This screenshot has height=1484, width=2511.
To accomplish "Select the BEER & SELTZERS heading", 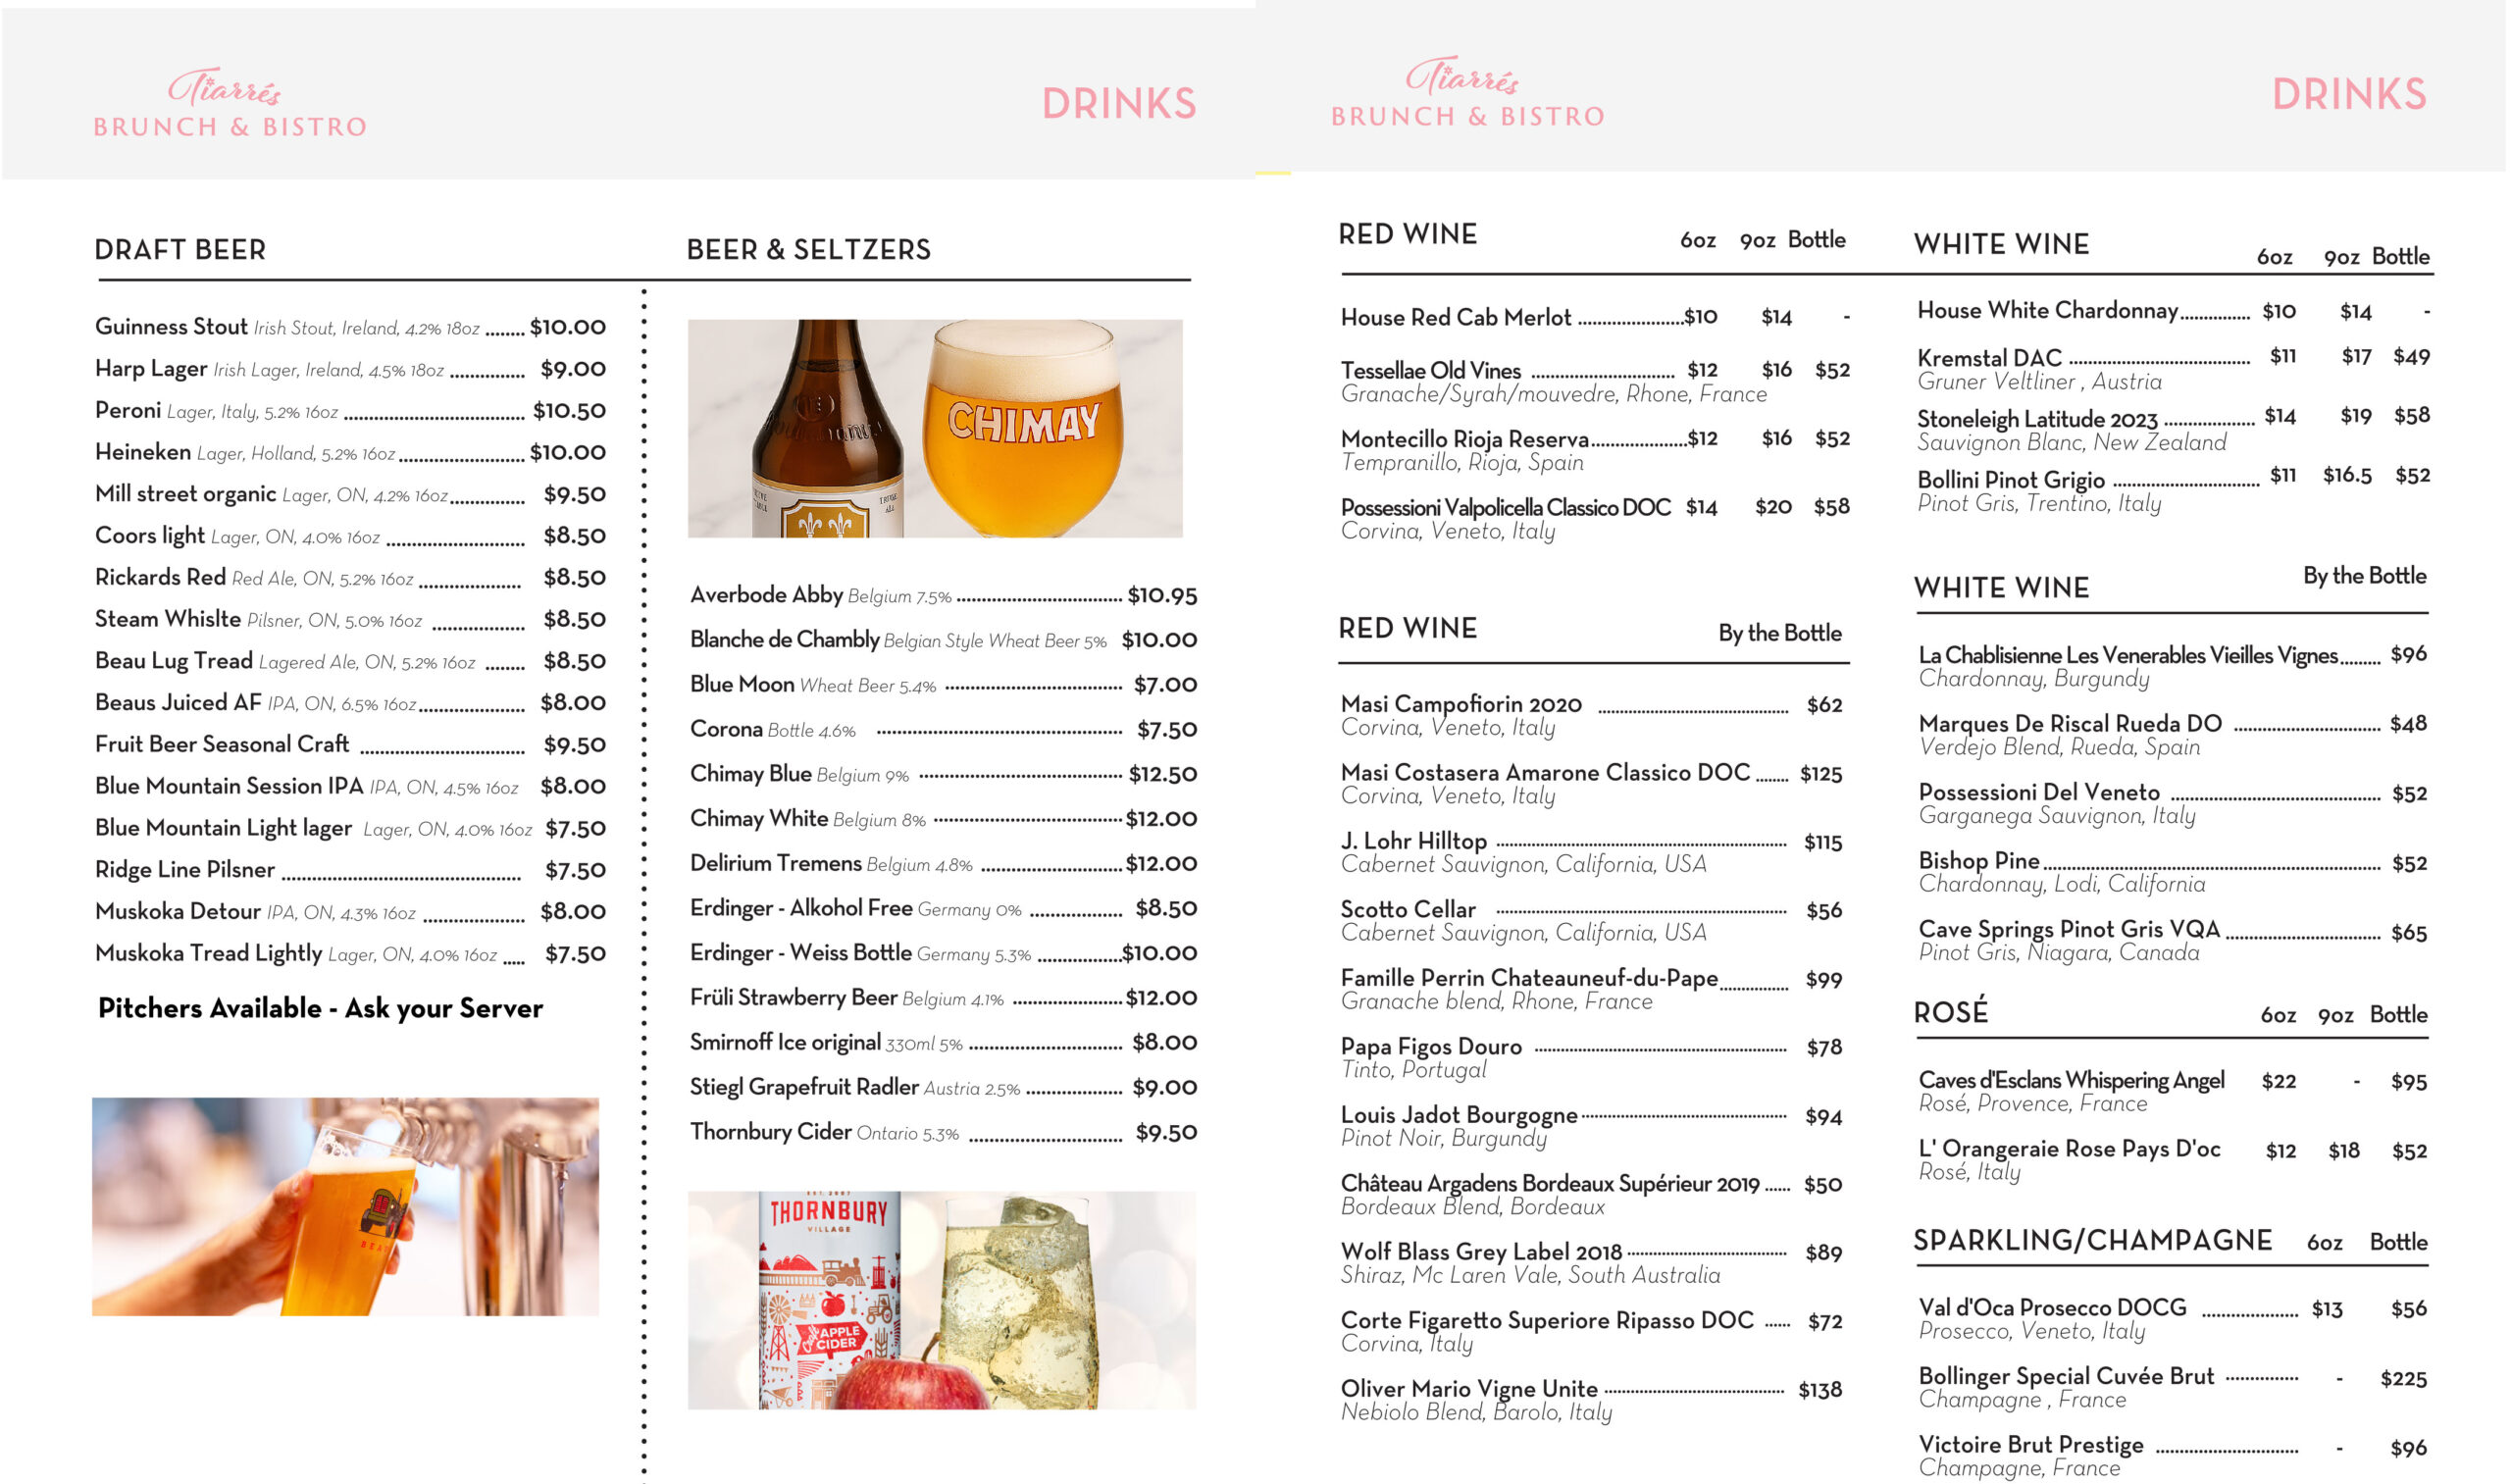I will click(809, 250).
